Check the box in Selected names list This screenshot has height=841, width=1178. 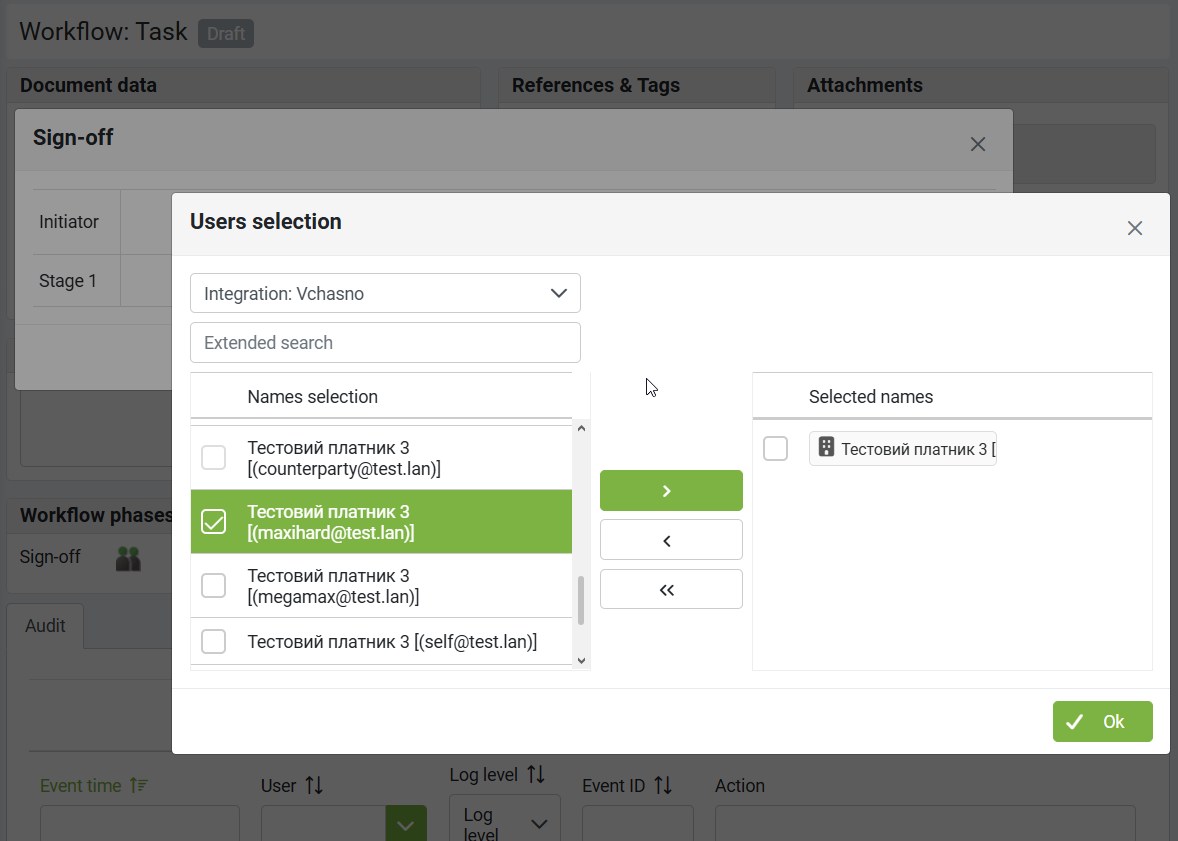click(775, 449)
